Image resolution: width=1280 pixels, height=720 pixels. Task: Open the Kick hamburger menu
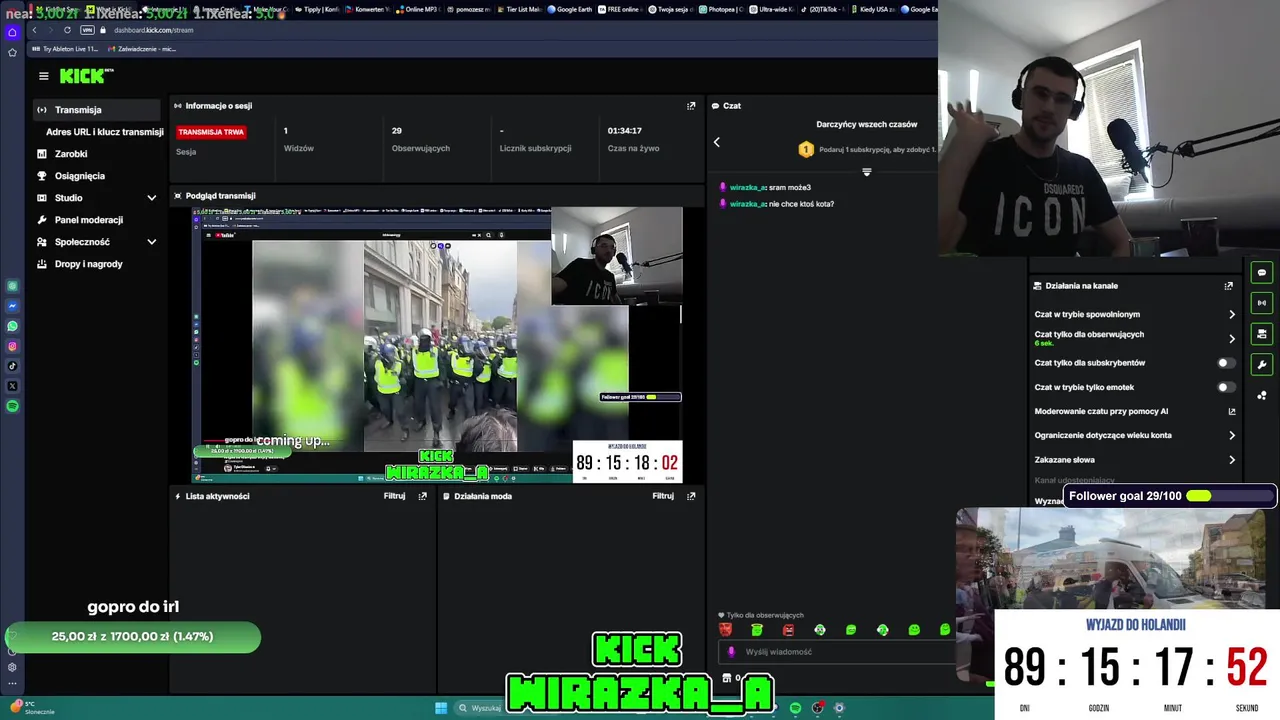click(43, 76)
